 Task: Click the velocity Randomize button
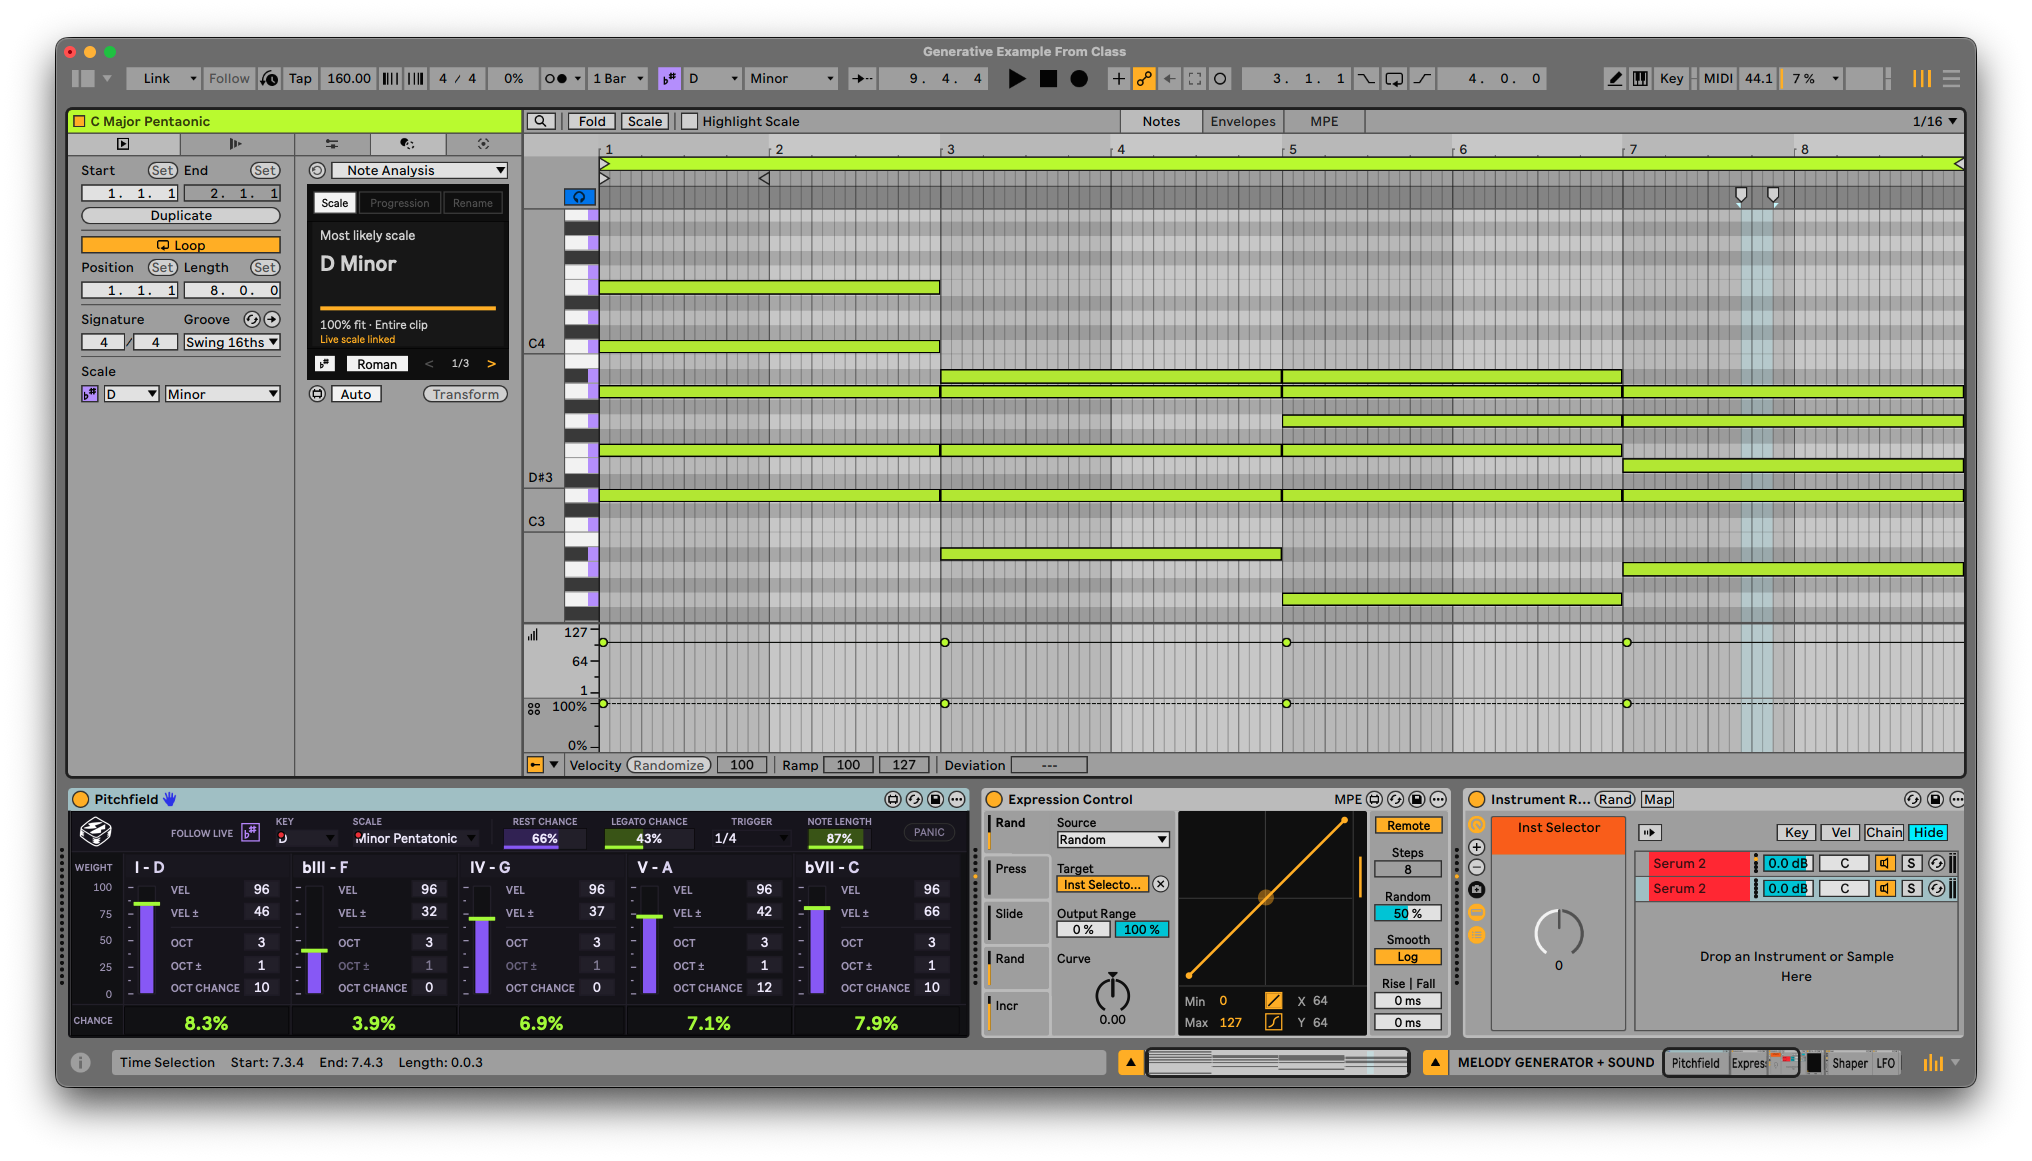tap(668, 766)
